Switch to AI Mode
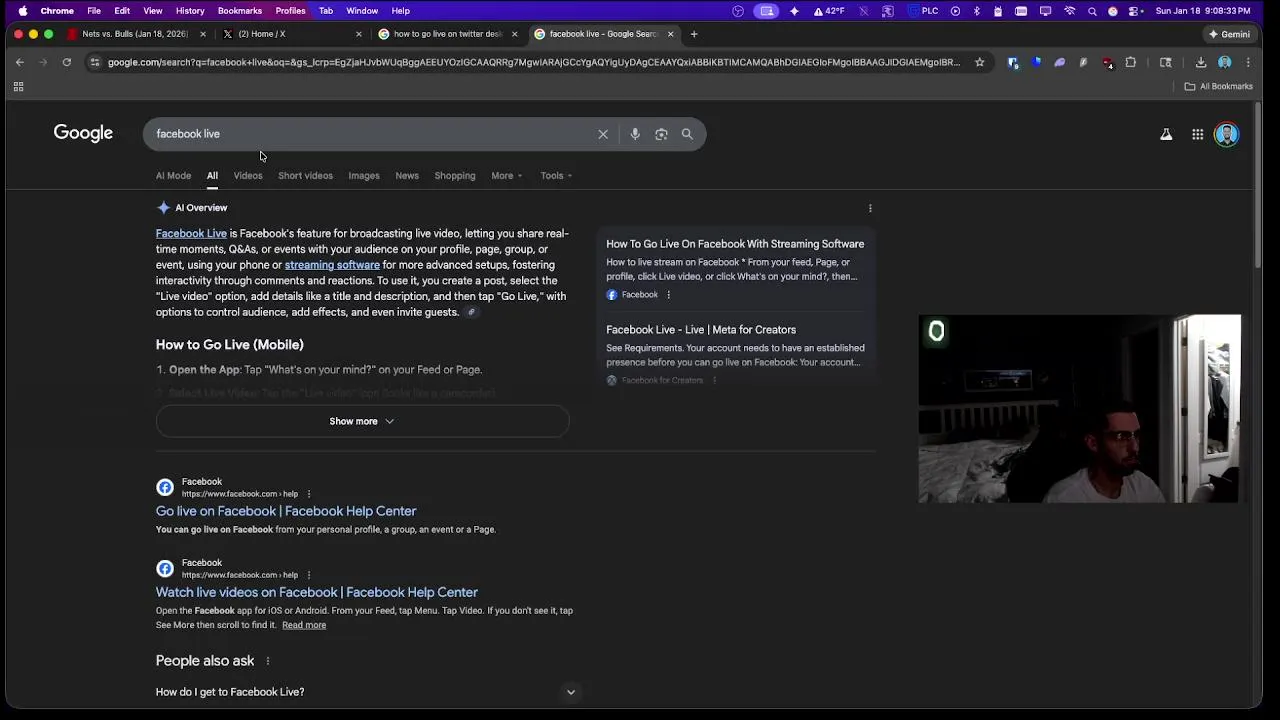 tap(173, 176)
